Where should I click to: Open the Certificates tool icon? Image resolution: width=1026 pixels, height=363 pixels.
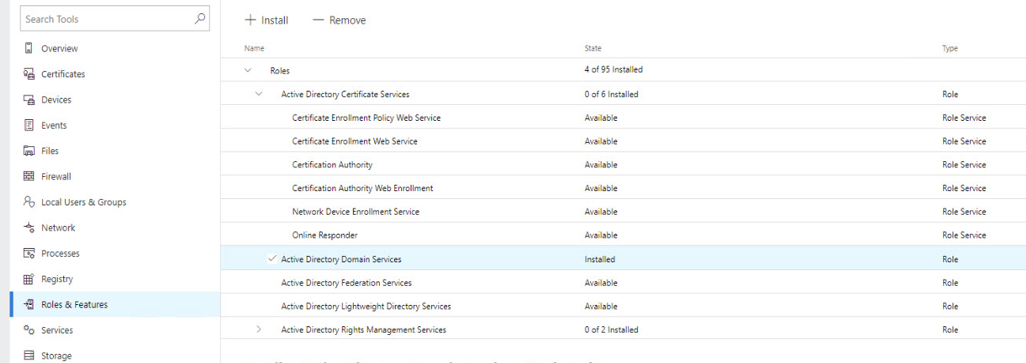click(x=28, y=74)
